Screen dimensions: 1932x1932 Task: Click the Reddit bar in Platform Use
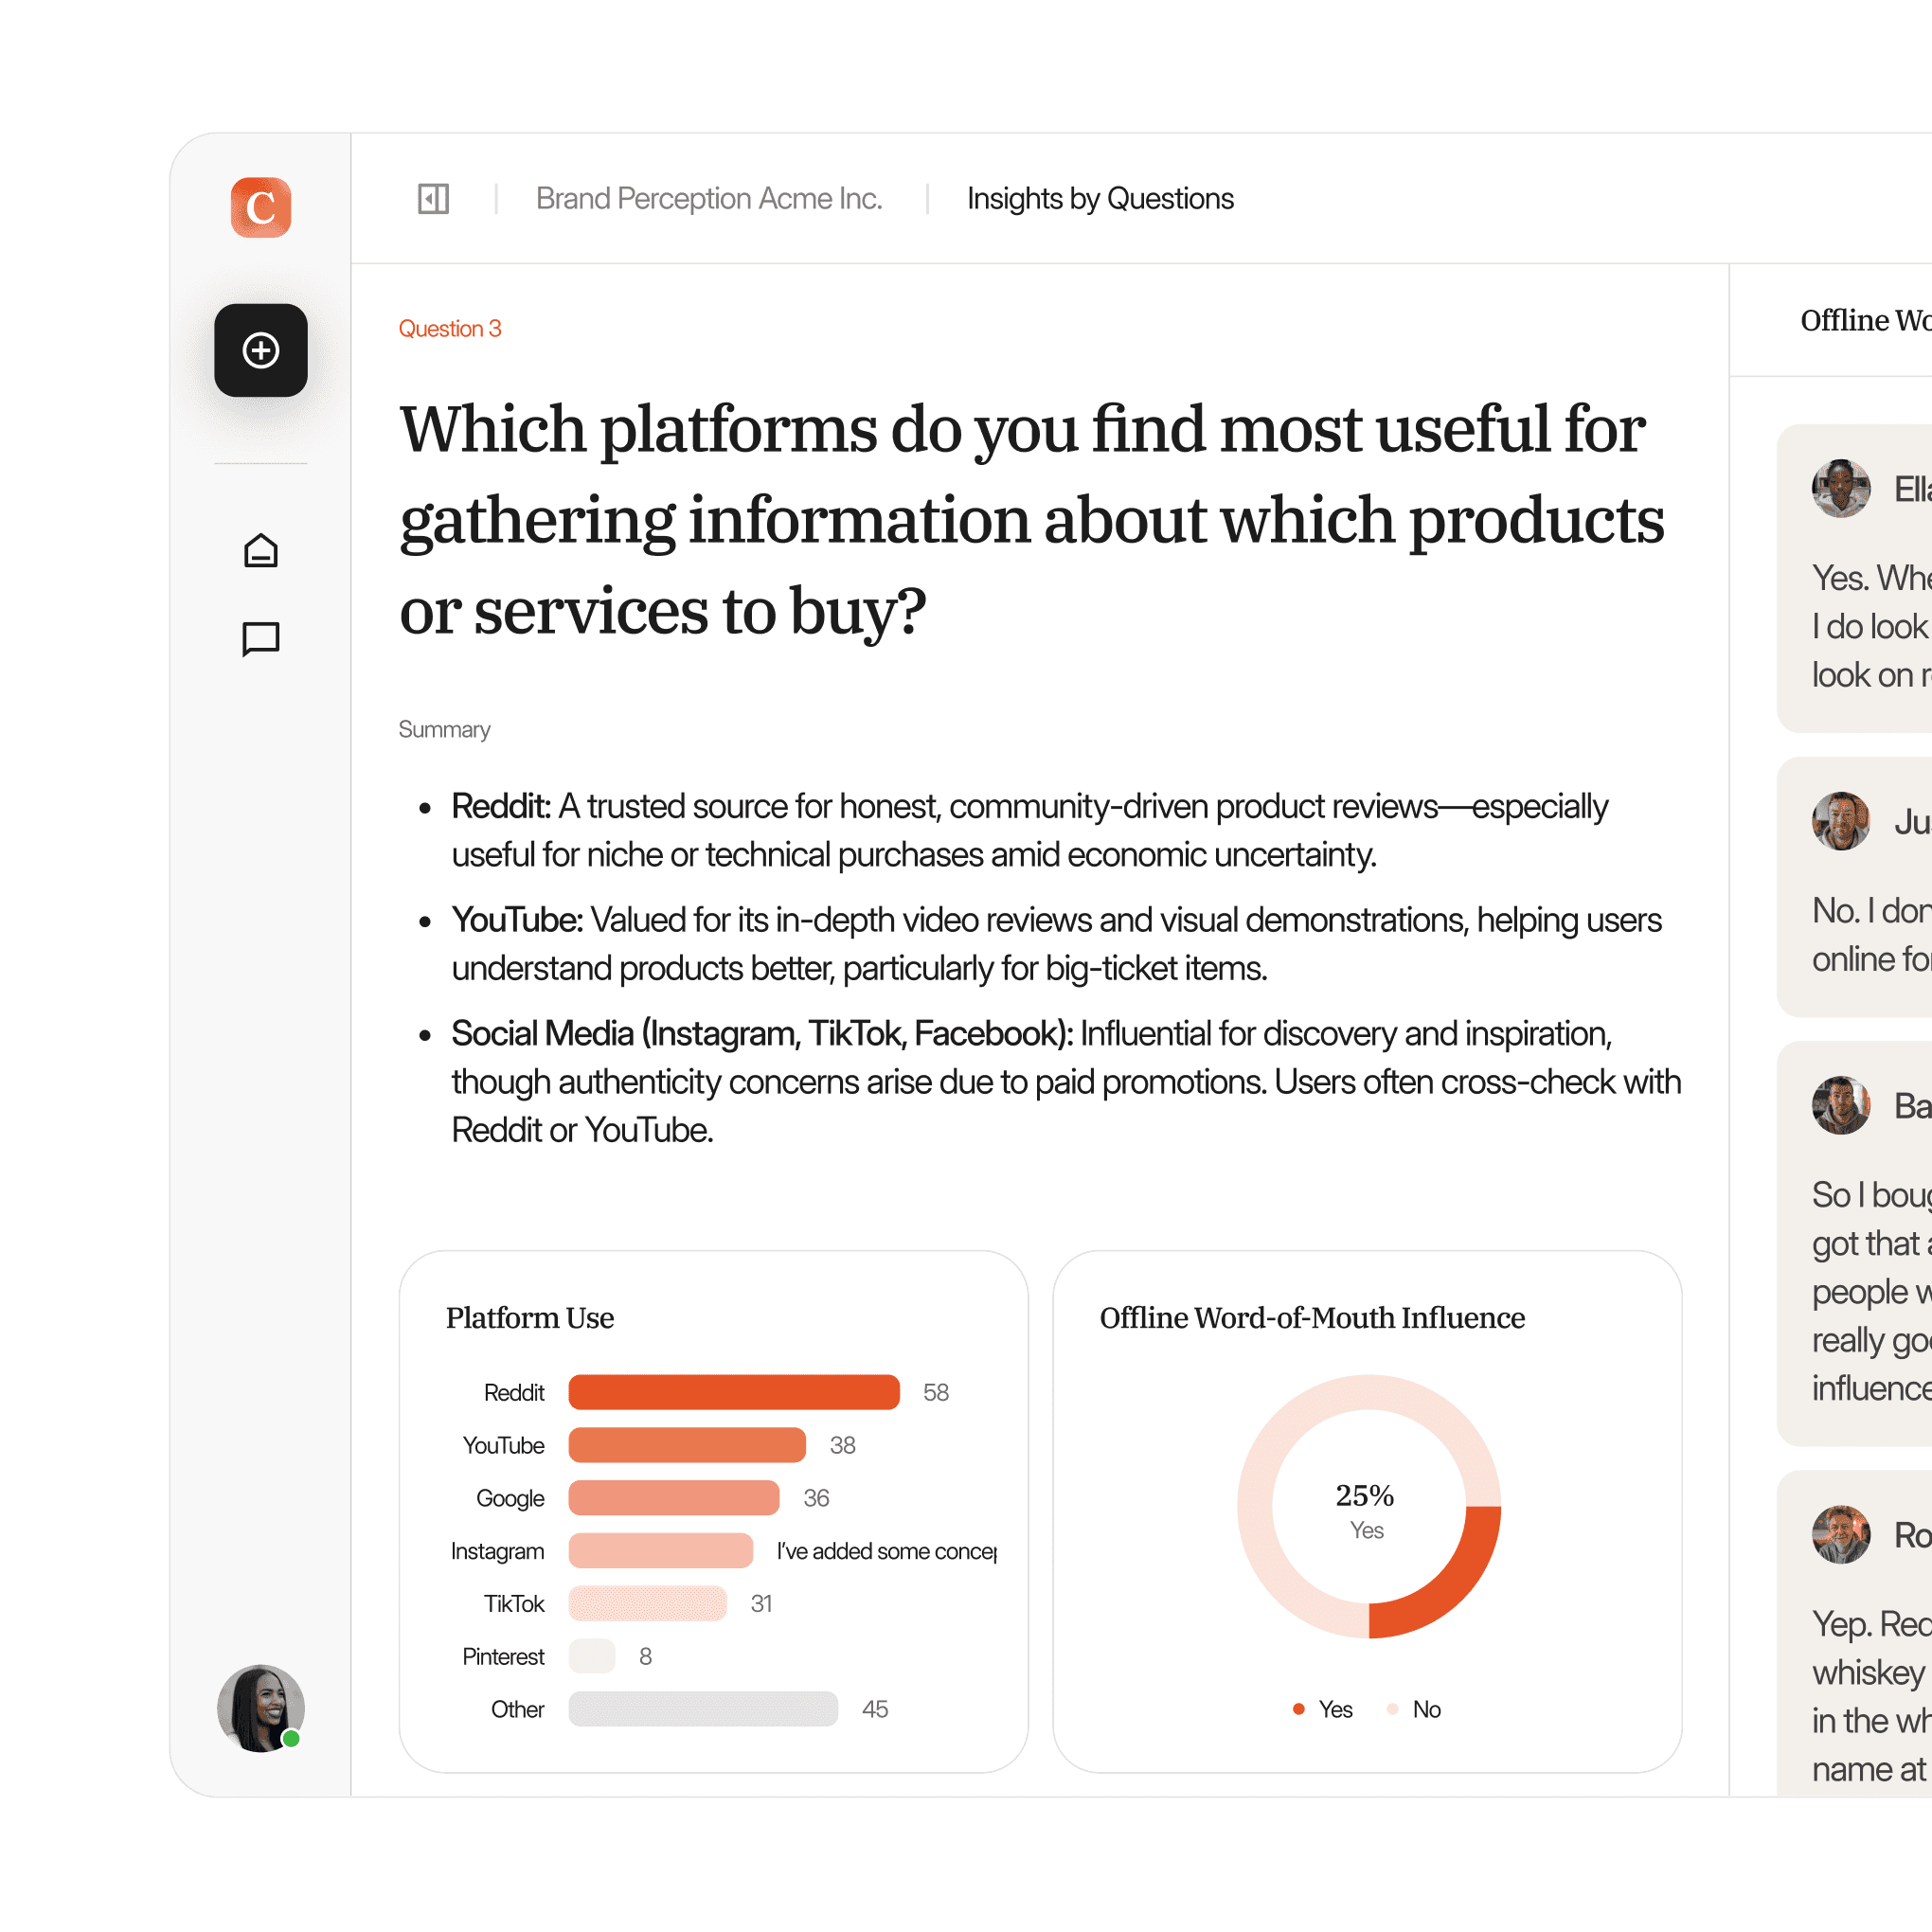(x=734, y=1392)
